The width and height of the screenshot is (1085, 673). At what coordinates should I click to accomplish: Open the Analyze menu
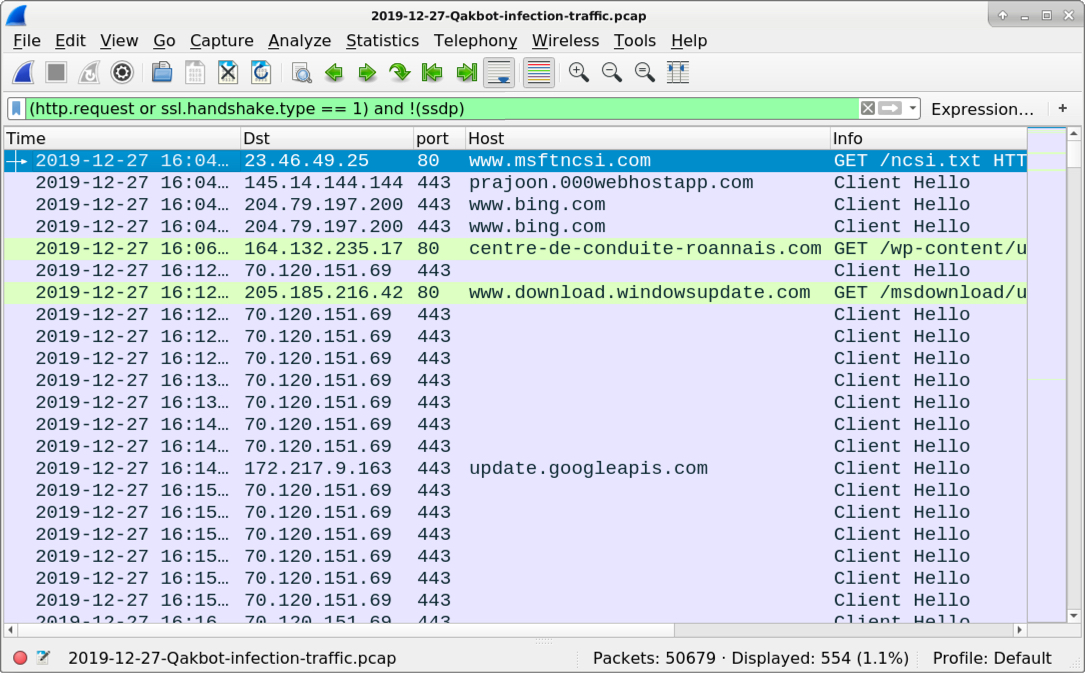pos(300,41)
